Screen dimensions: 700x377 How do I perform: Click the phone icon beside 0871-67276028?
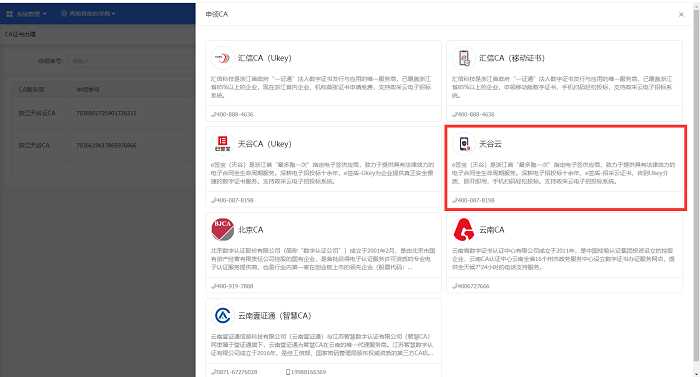[x=213, y=372]
